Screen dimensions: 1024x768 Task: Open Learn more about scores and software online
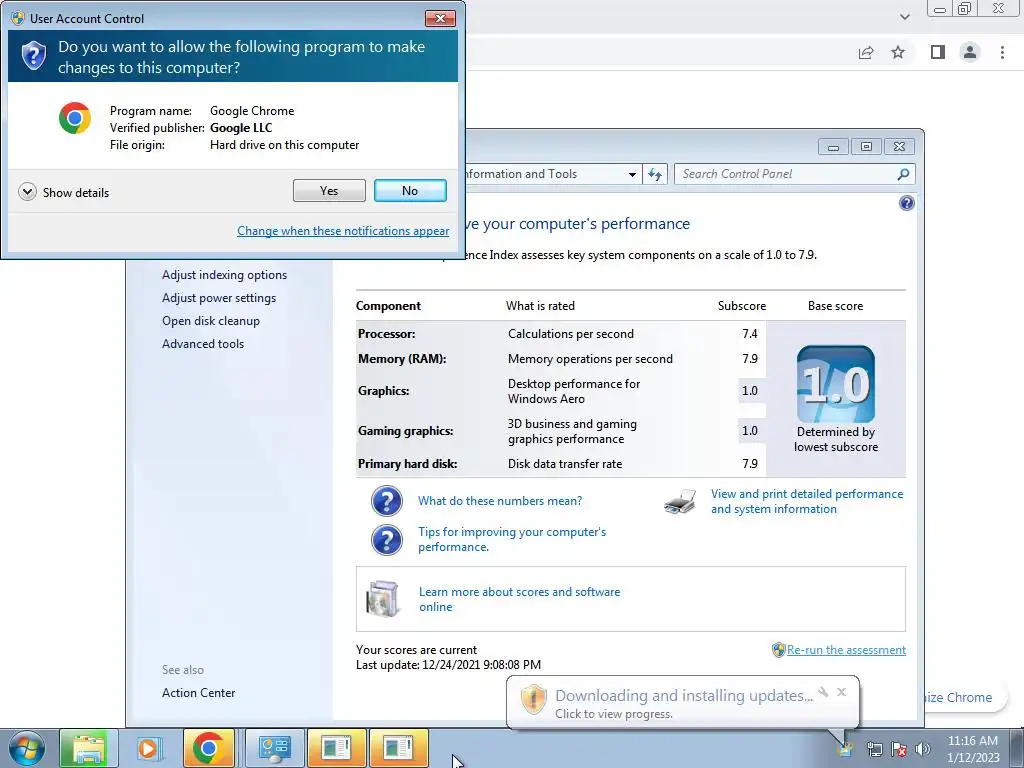[519, 600]
